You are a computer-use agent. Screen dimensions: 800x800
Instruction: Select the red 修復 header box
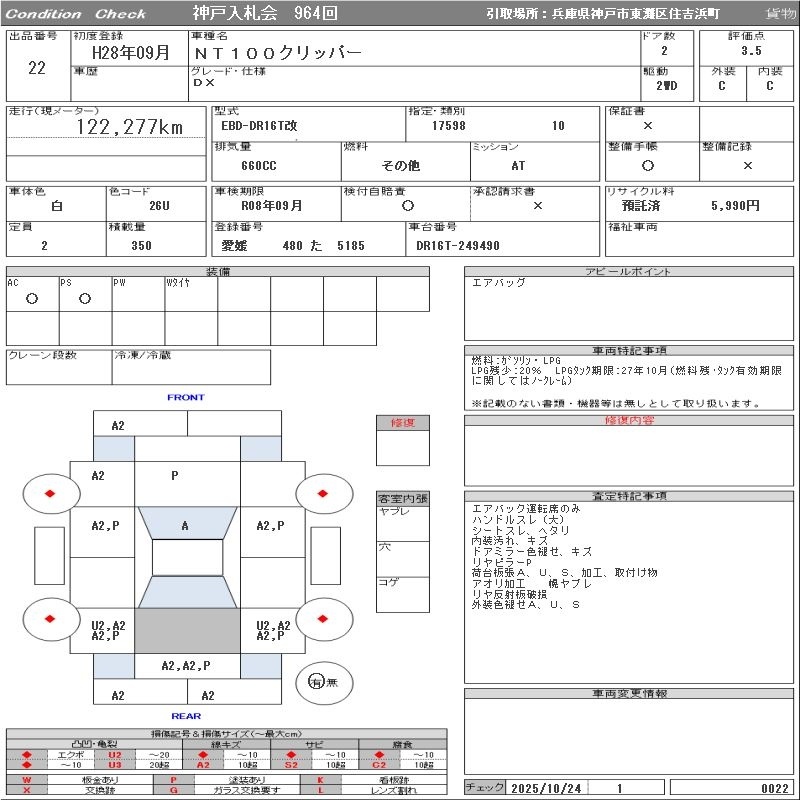tap(402, 423)
